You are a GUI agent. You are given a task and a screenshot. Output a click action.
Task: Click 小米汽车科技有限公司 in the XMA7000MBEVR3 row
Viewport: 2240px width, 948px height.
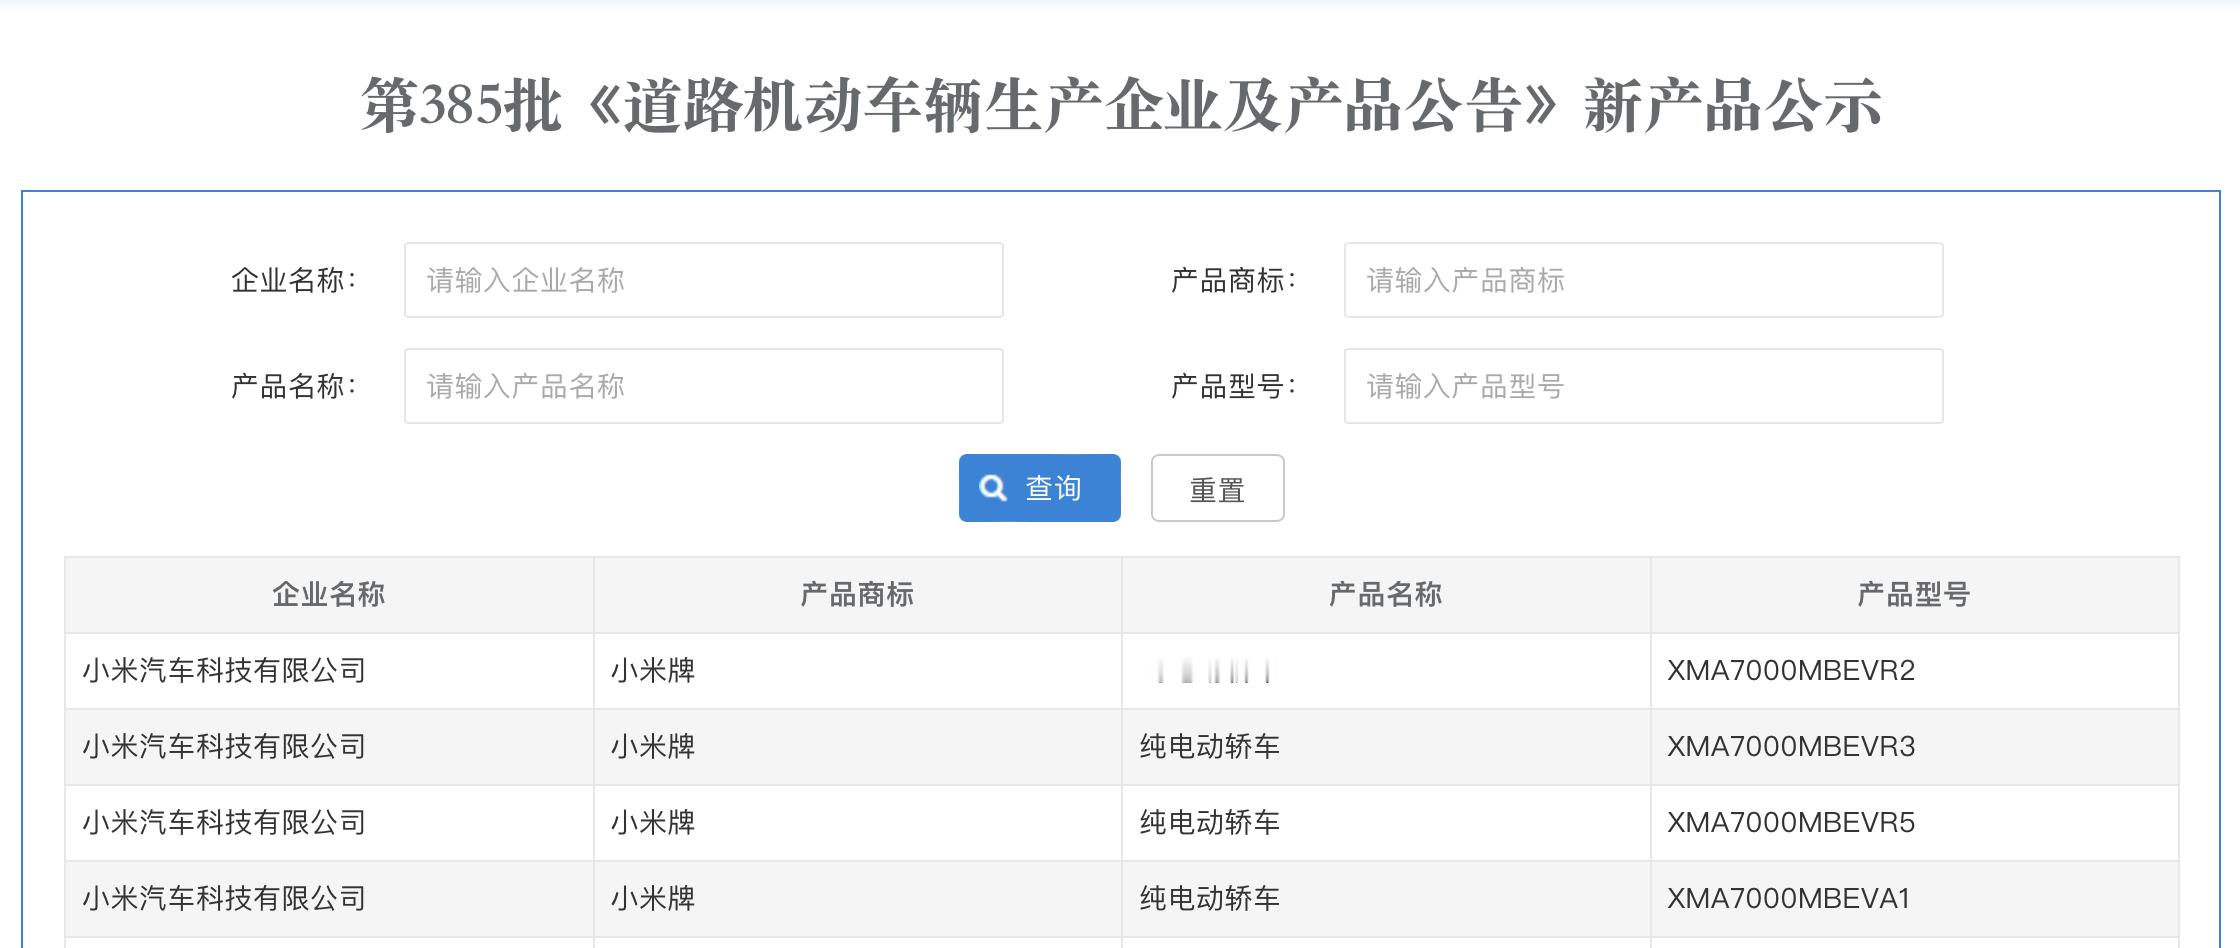click(x=224, y=746)
